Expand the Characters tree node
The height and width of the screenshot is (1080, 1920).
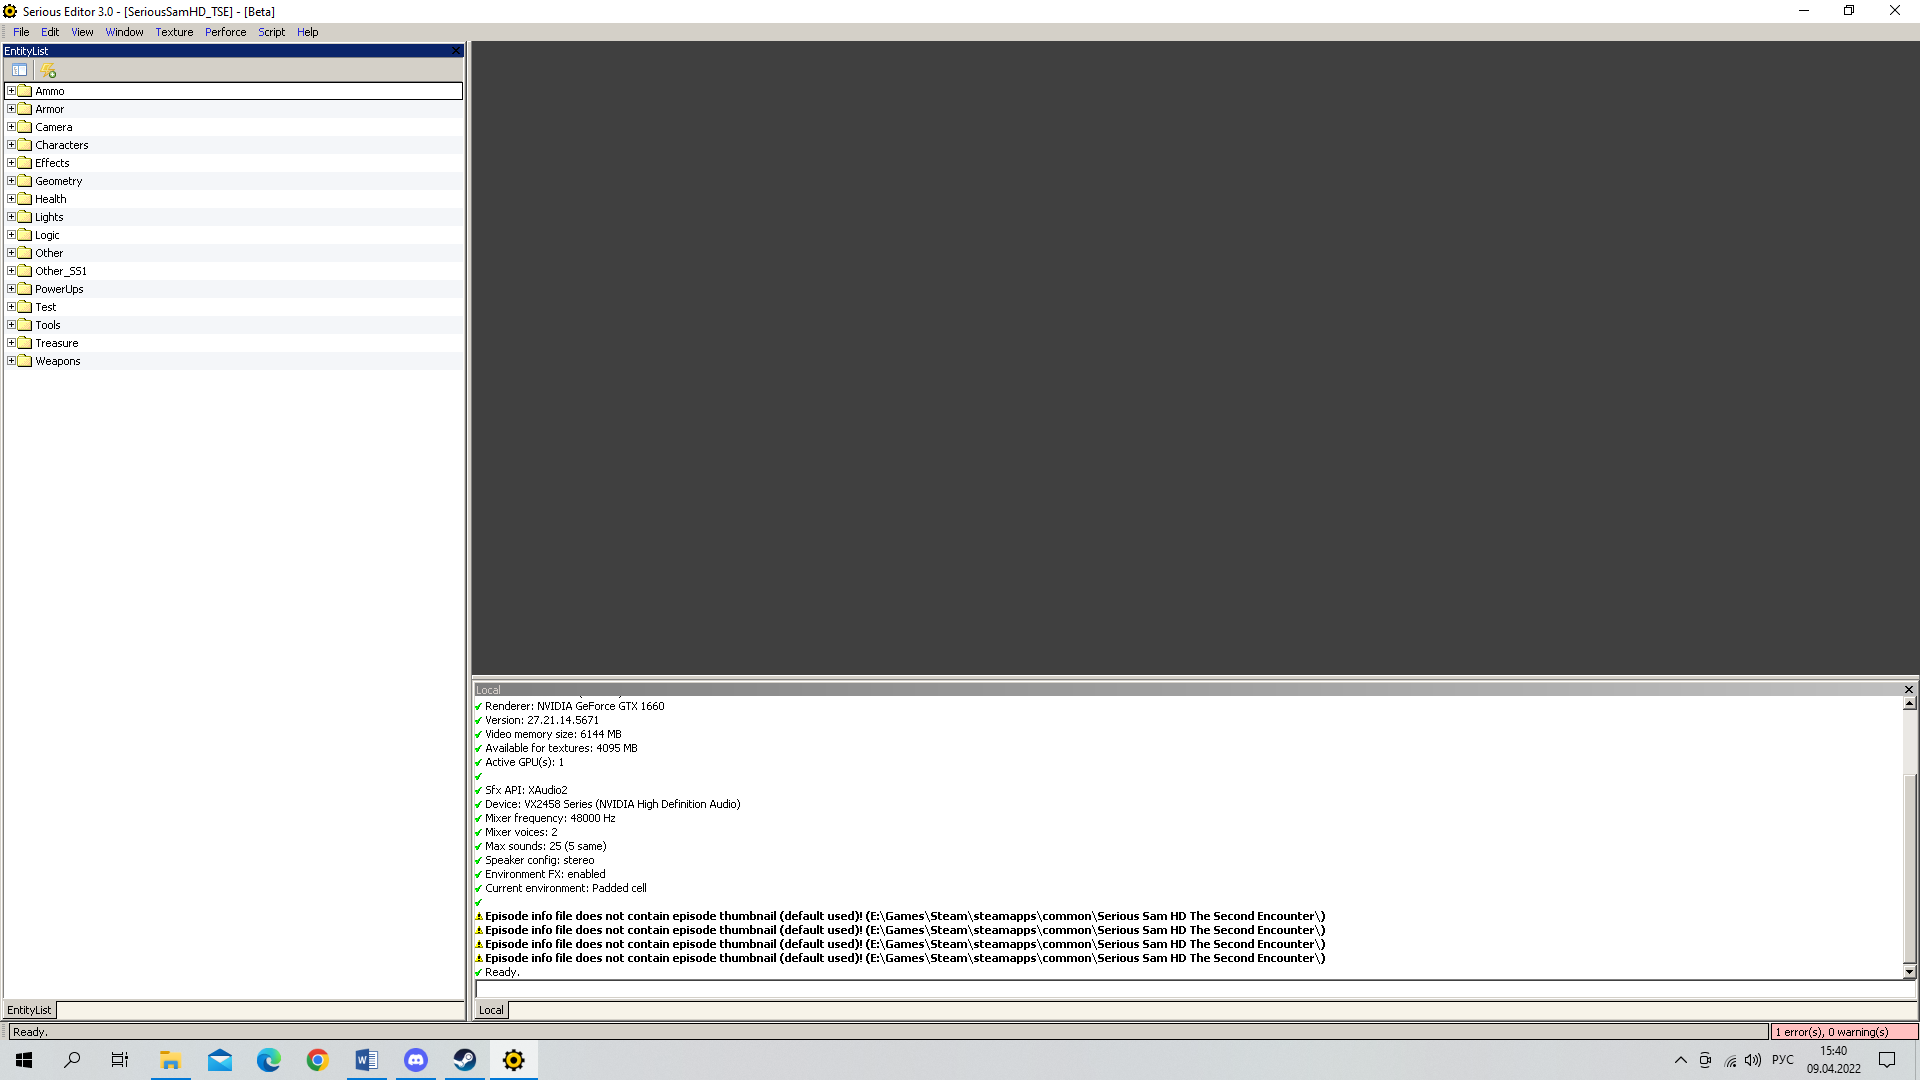click(x=11, y=145)
